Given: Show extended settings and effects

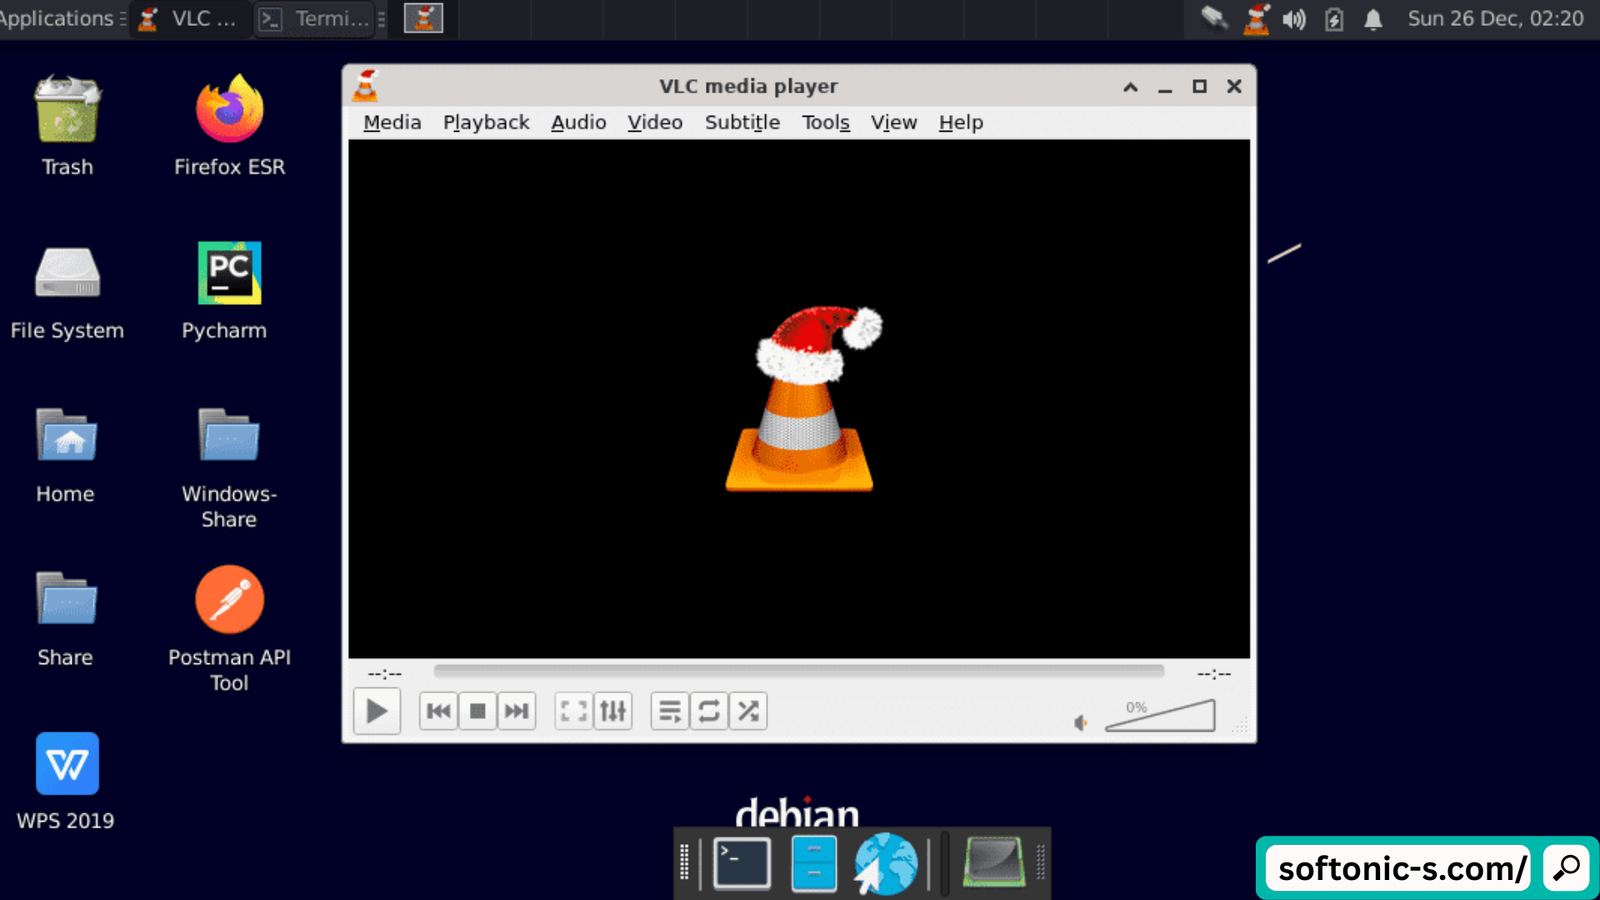Looking at the screenshot, I should pyautogui.click(x=613, y=711).
